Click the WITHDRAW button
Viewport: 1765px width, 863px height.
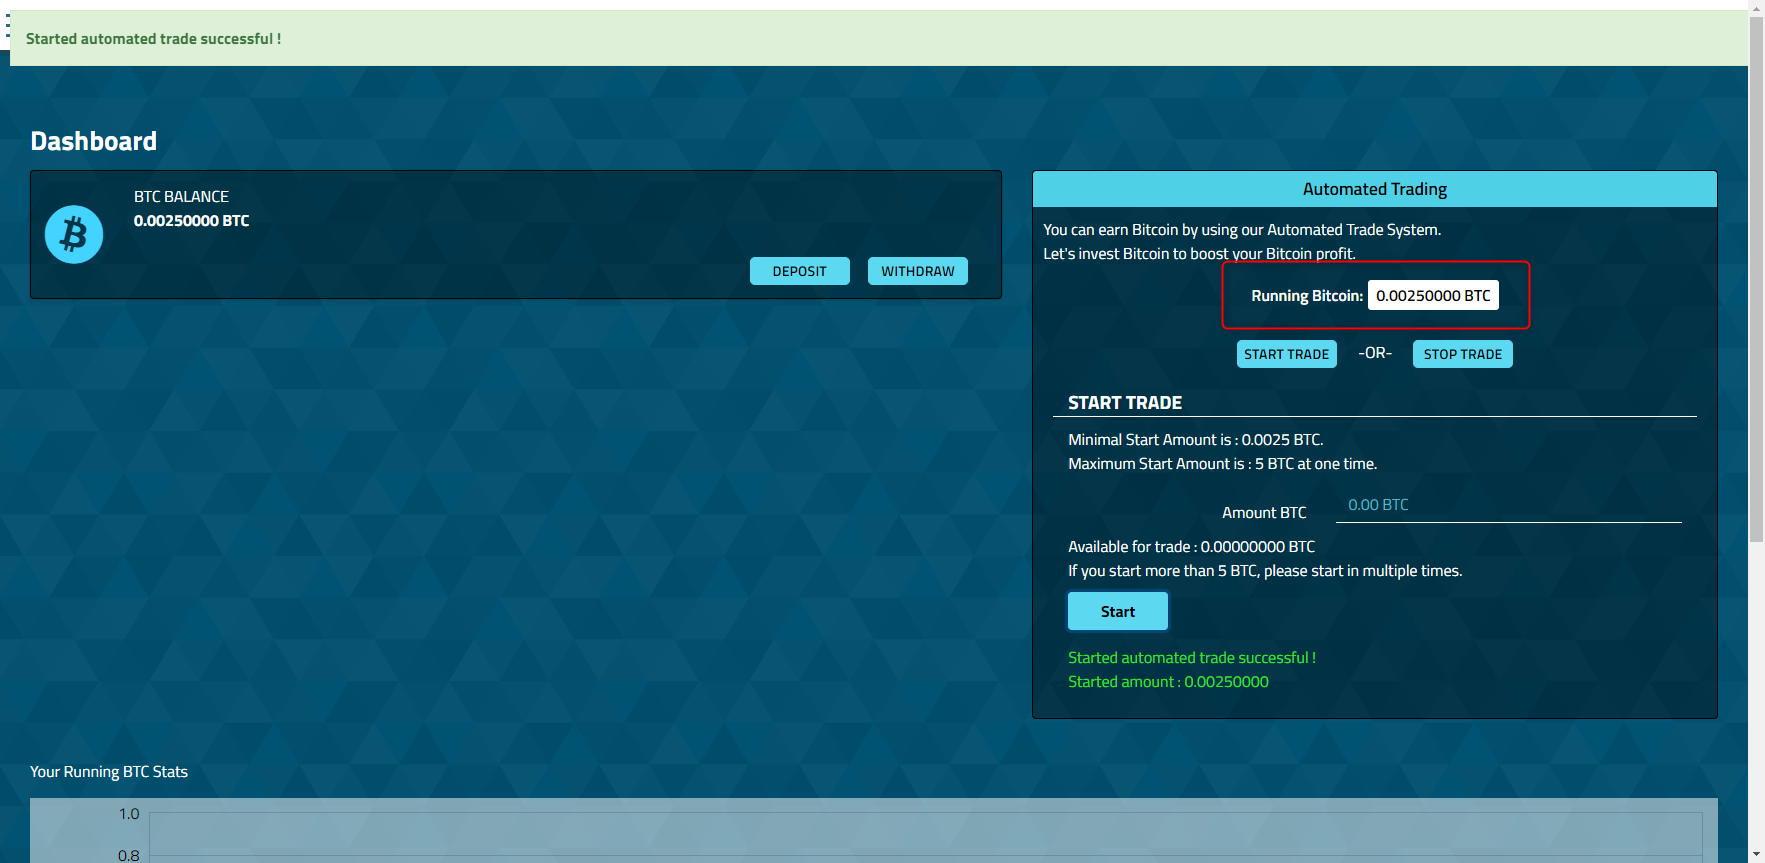(x=918, y=271)
